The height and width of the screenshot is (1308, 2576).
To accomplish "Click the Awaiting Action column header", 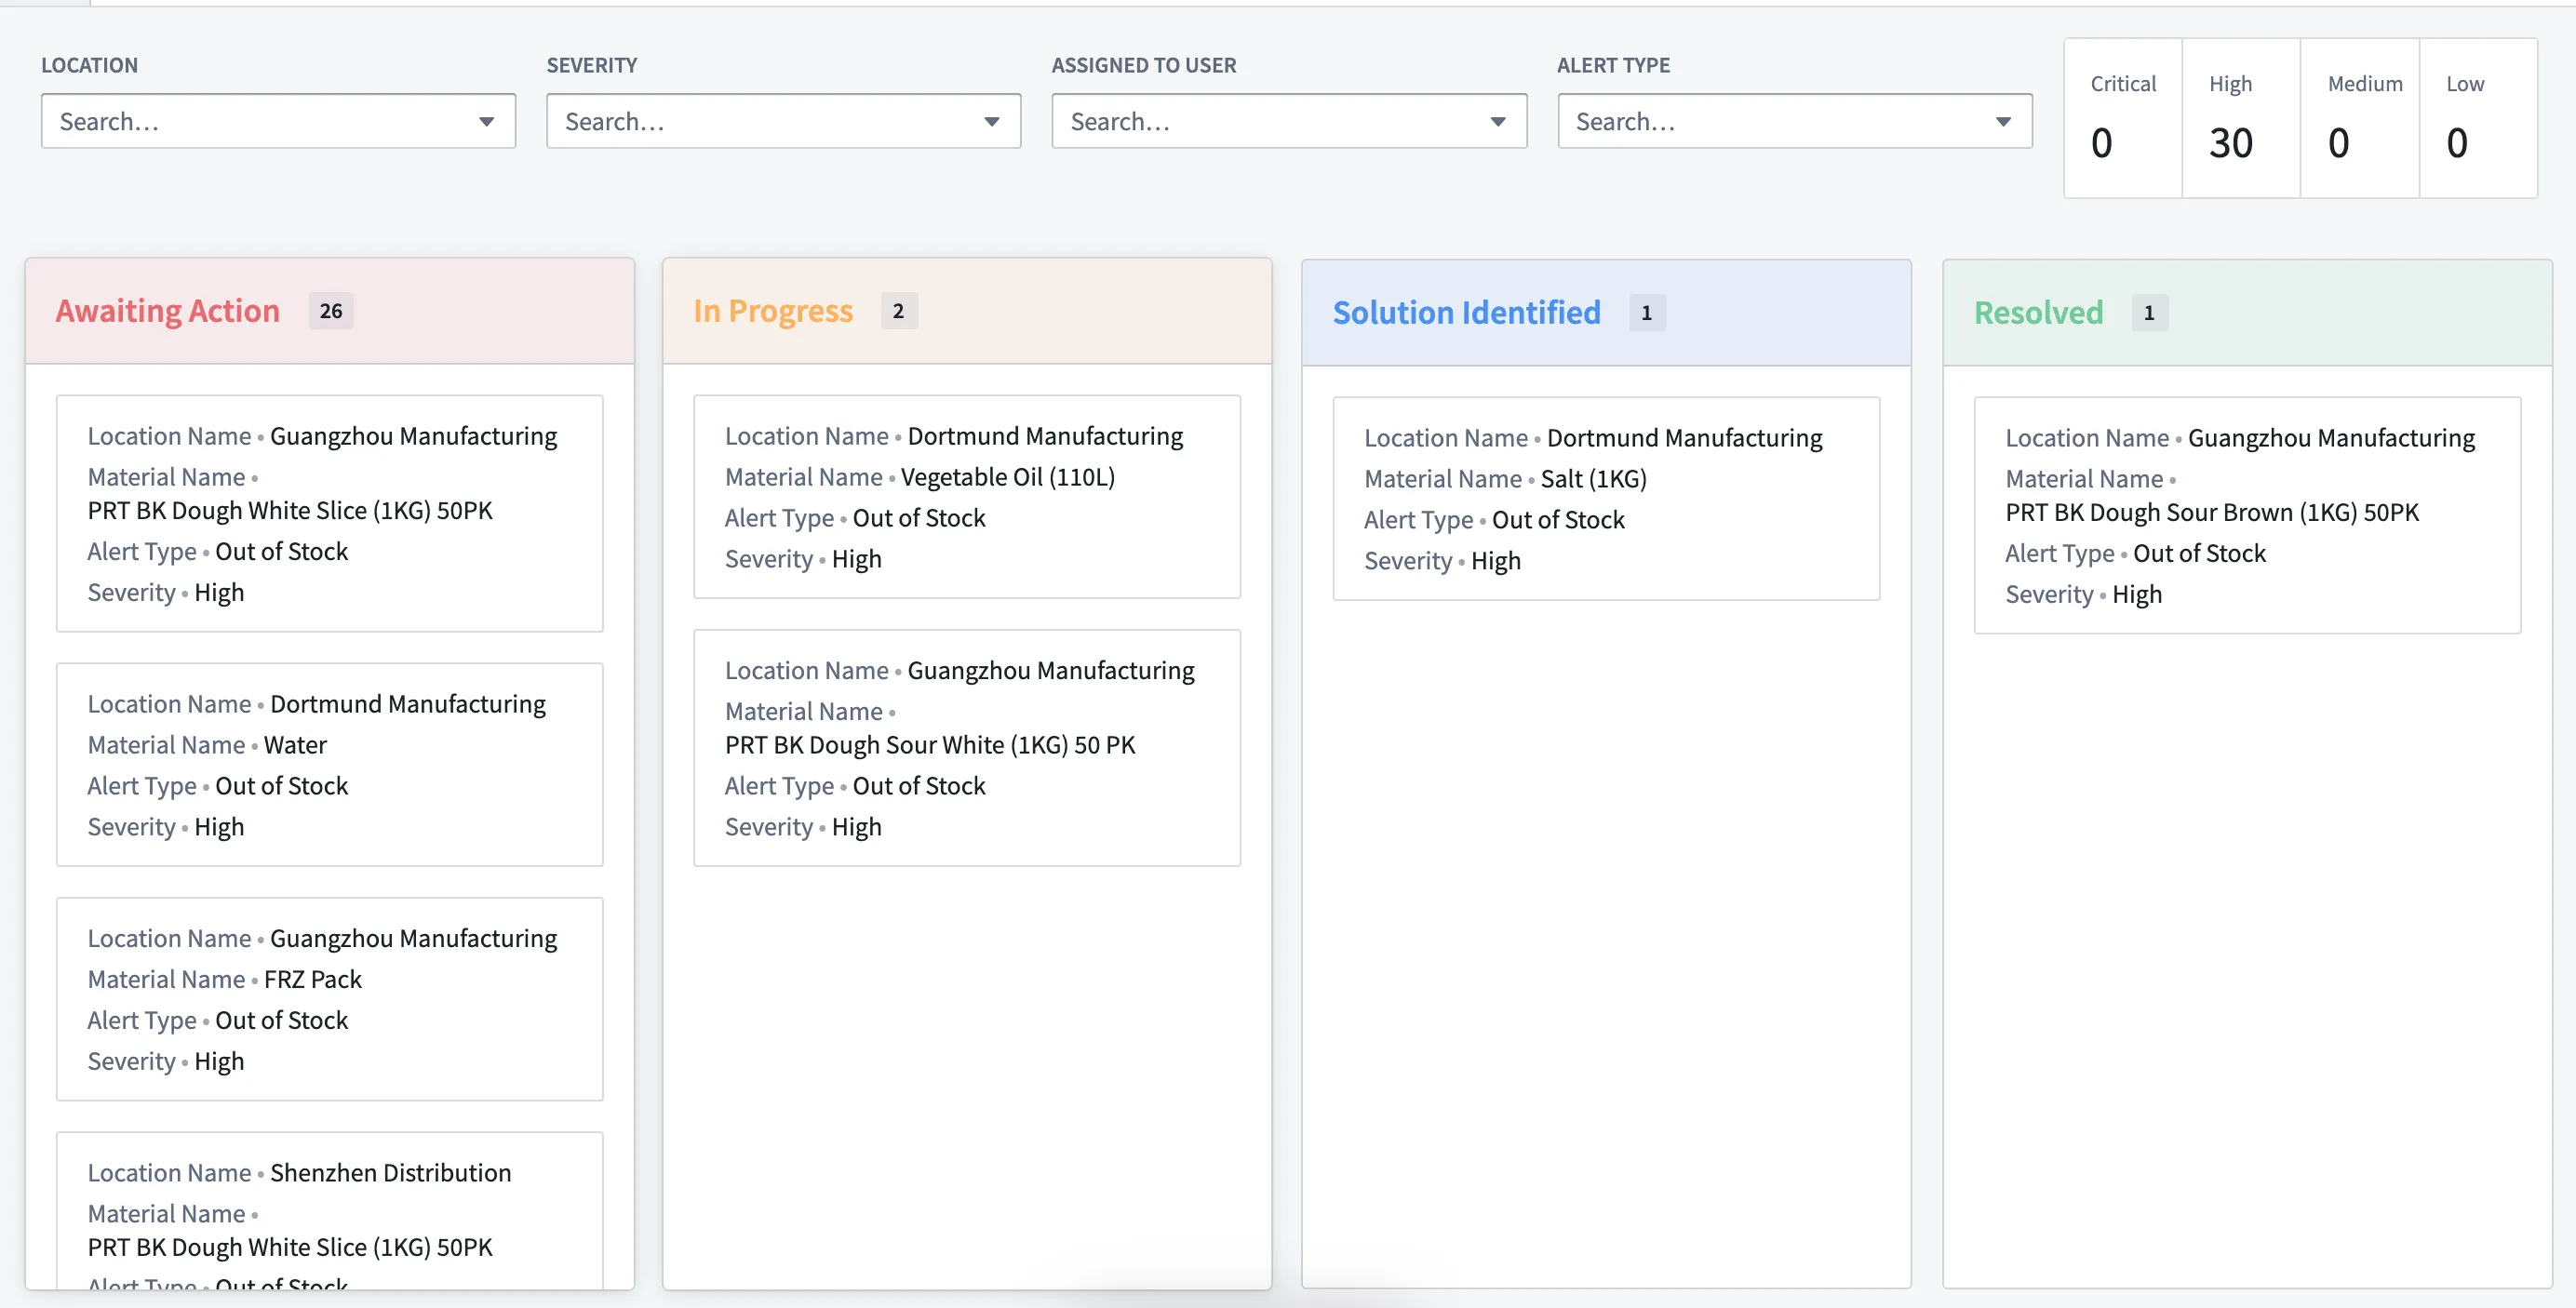I will click(167, 311).
